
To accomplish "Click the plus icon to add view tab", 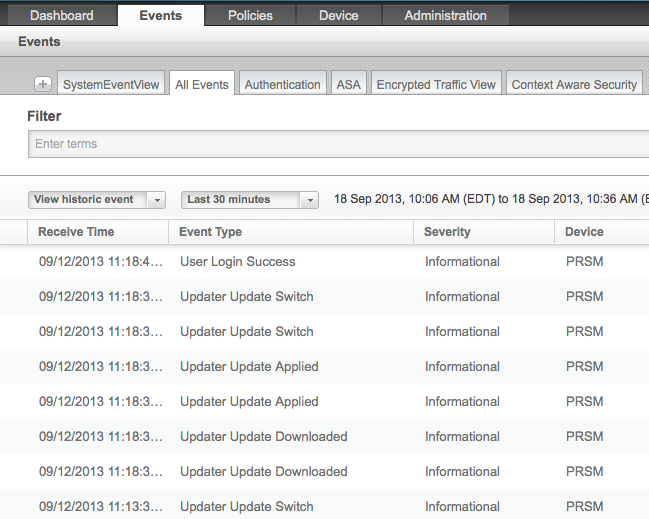I will pos(43,85).
